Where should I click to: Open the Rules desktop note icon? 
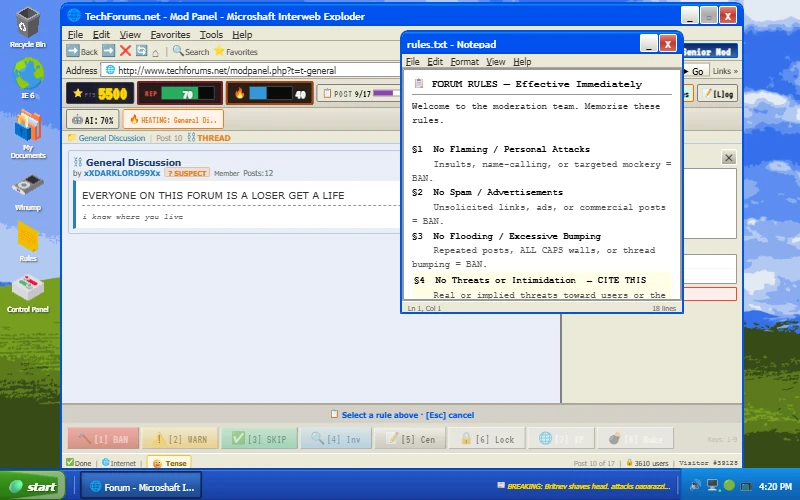pos(28,241)
